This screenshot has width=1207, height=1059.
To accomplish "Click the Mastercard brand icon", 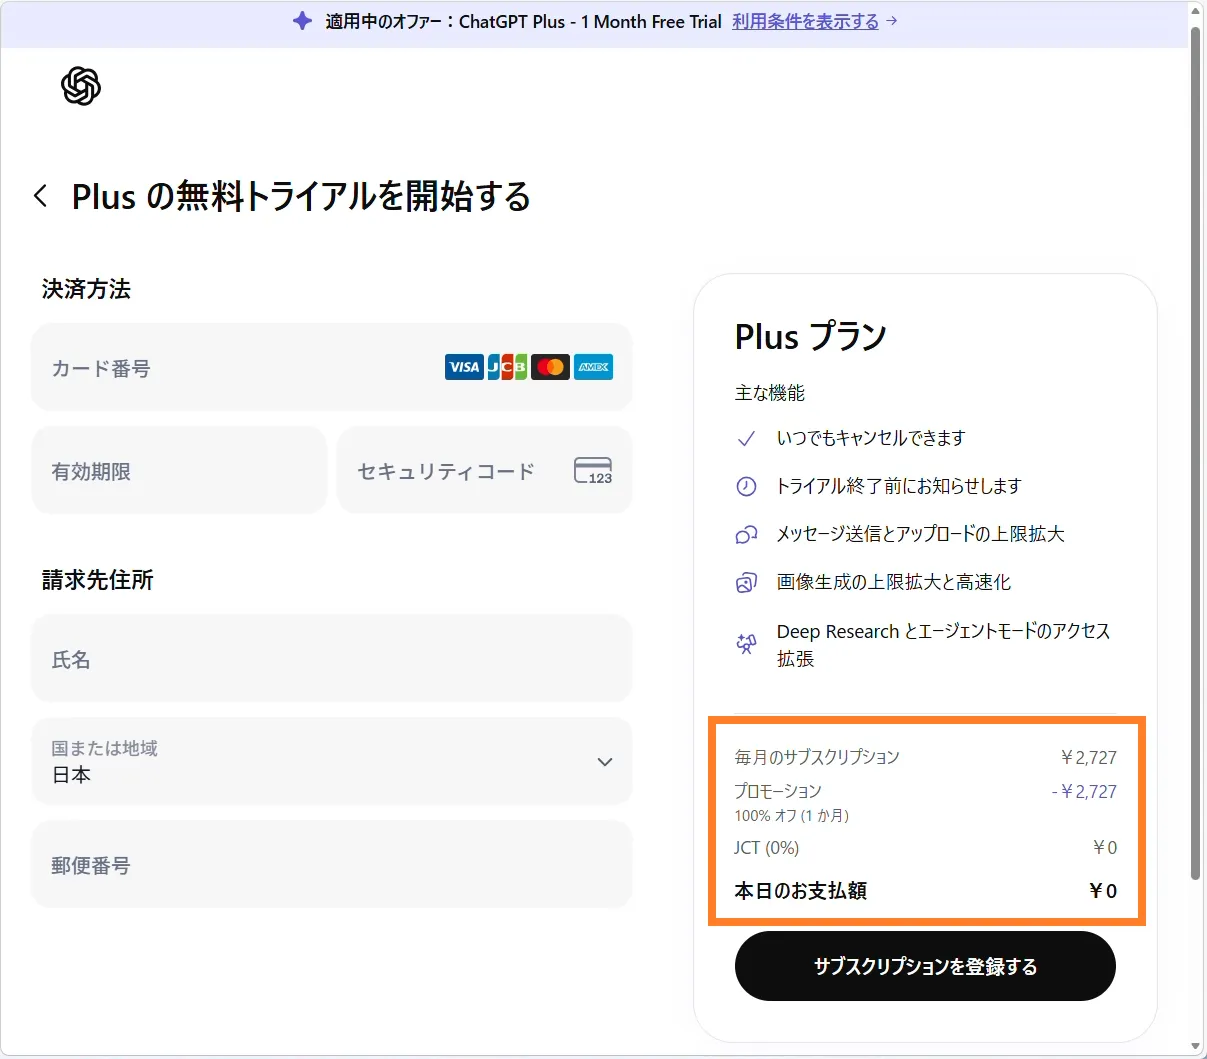I will pos(550,367).
